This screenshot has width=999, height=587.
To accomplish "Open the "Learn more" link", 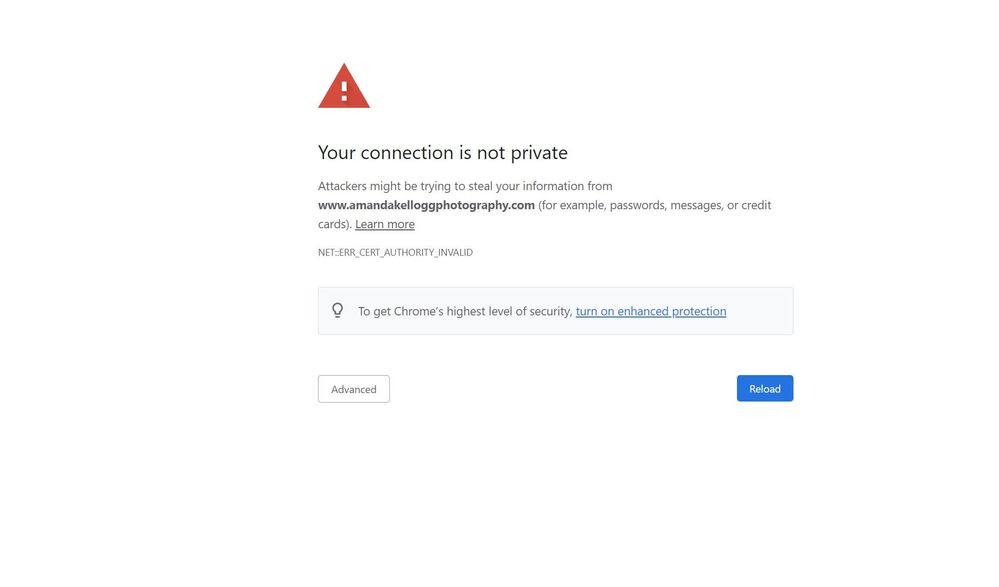I will (x=384, y=225).
